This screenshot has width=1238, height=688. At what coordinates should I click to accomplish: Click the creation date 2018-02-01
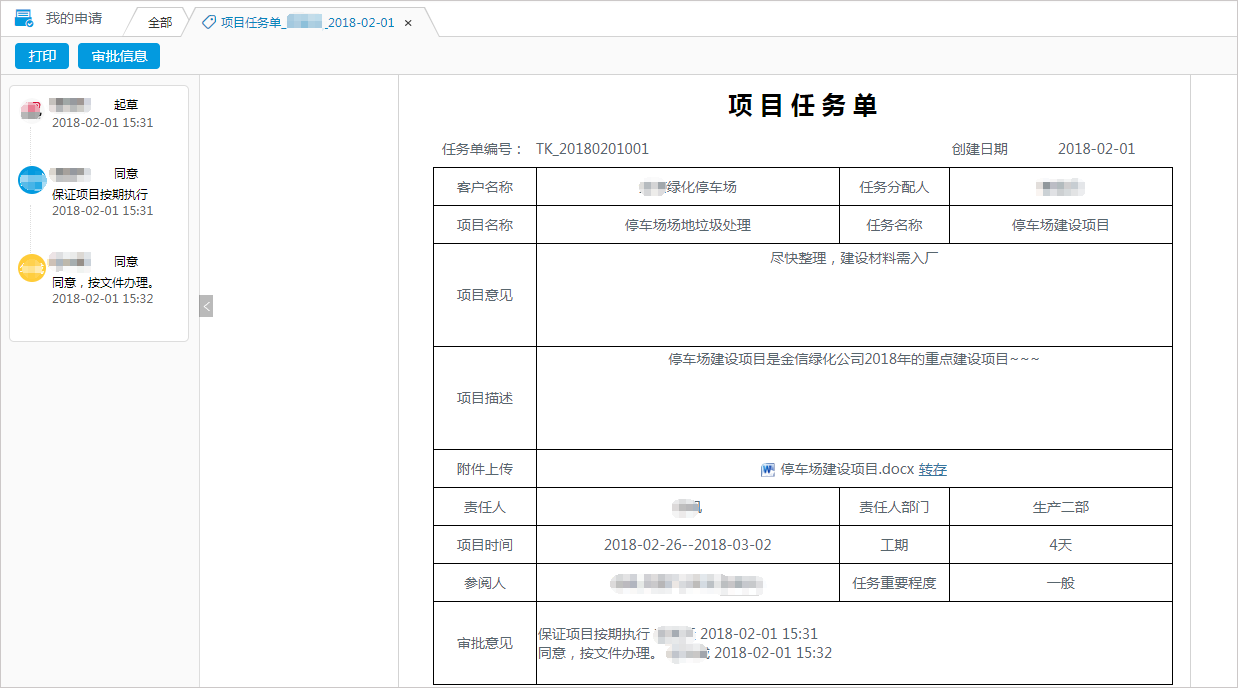(x=1097, y=148)
